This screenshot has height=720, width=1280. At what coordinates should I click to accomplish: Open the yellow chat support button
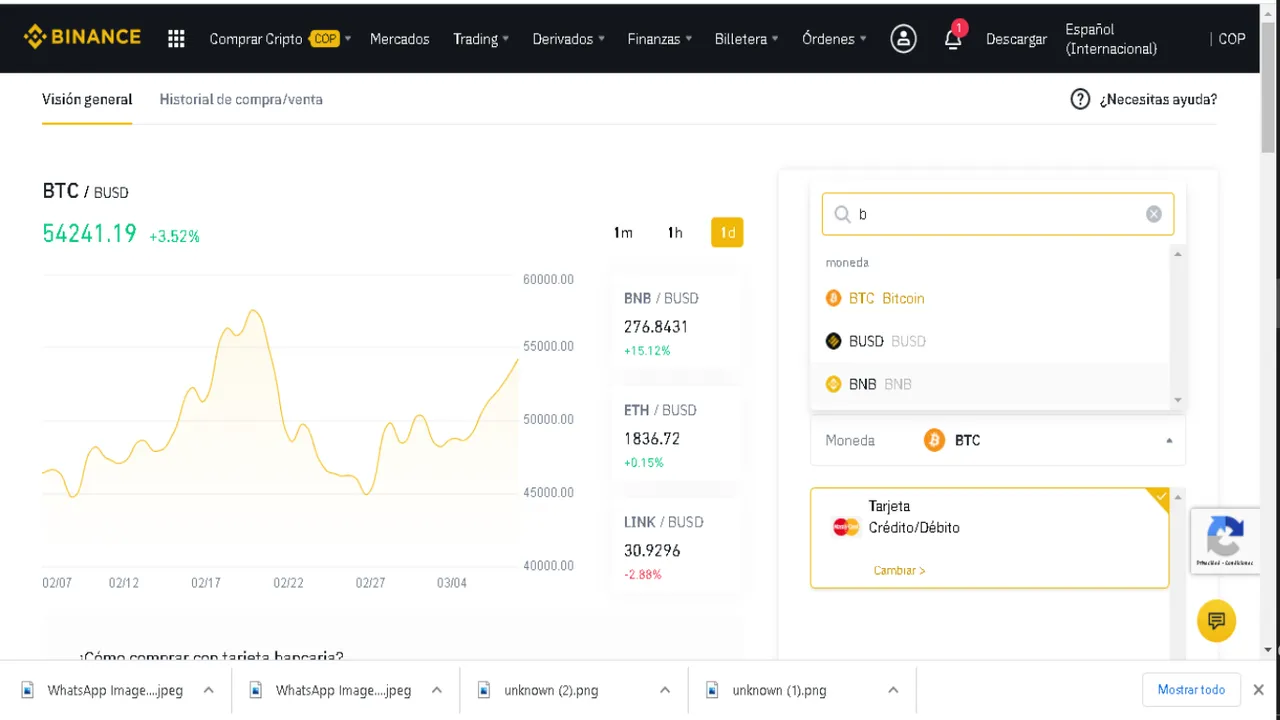(1217, 621)
